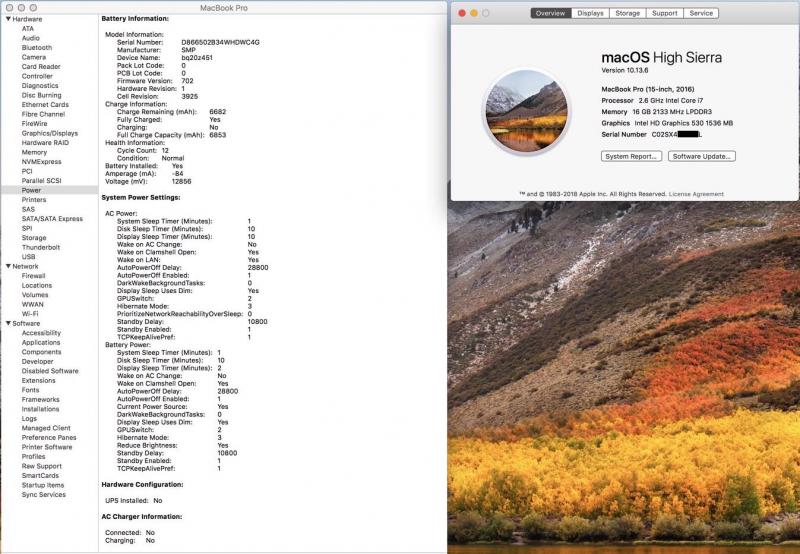Choose Applications under Software

point(41,342)
